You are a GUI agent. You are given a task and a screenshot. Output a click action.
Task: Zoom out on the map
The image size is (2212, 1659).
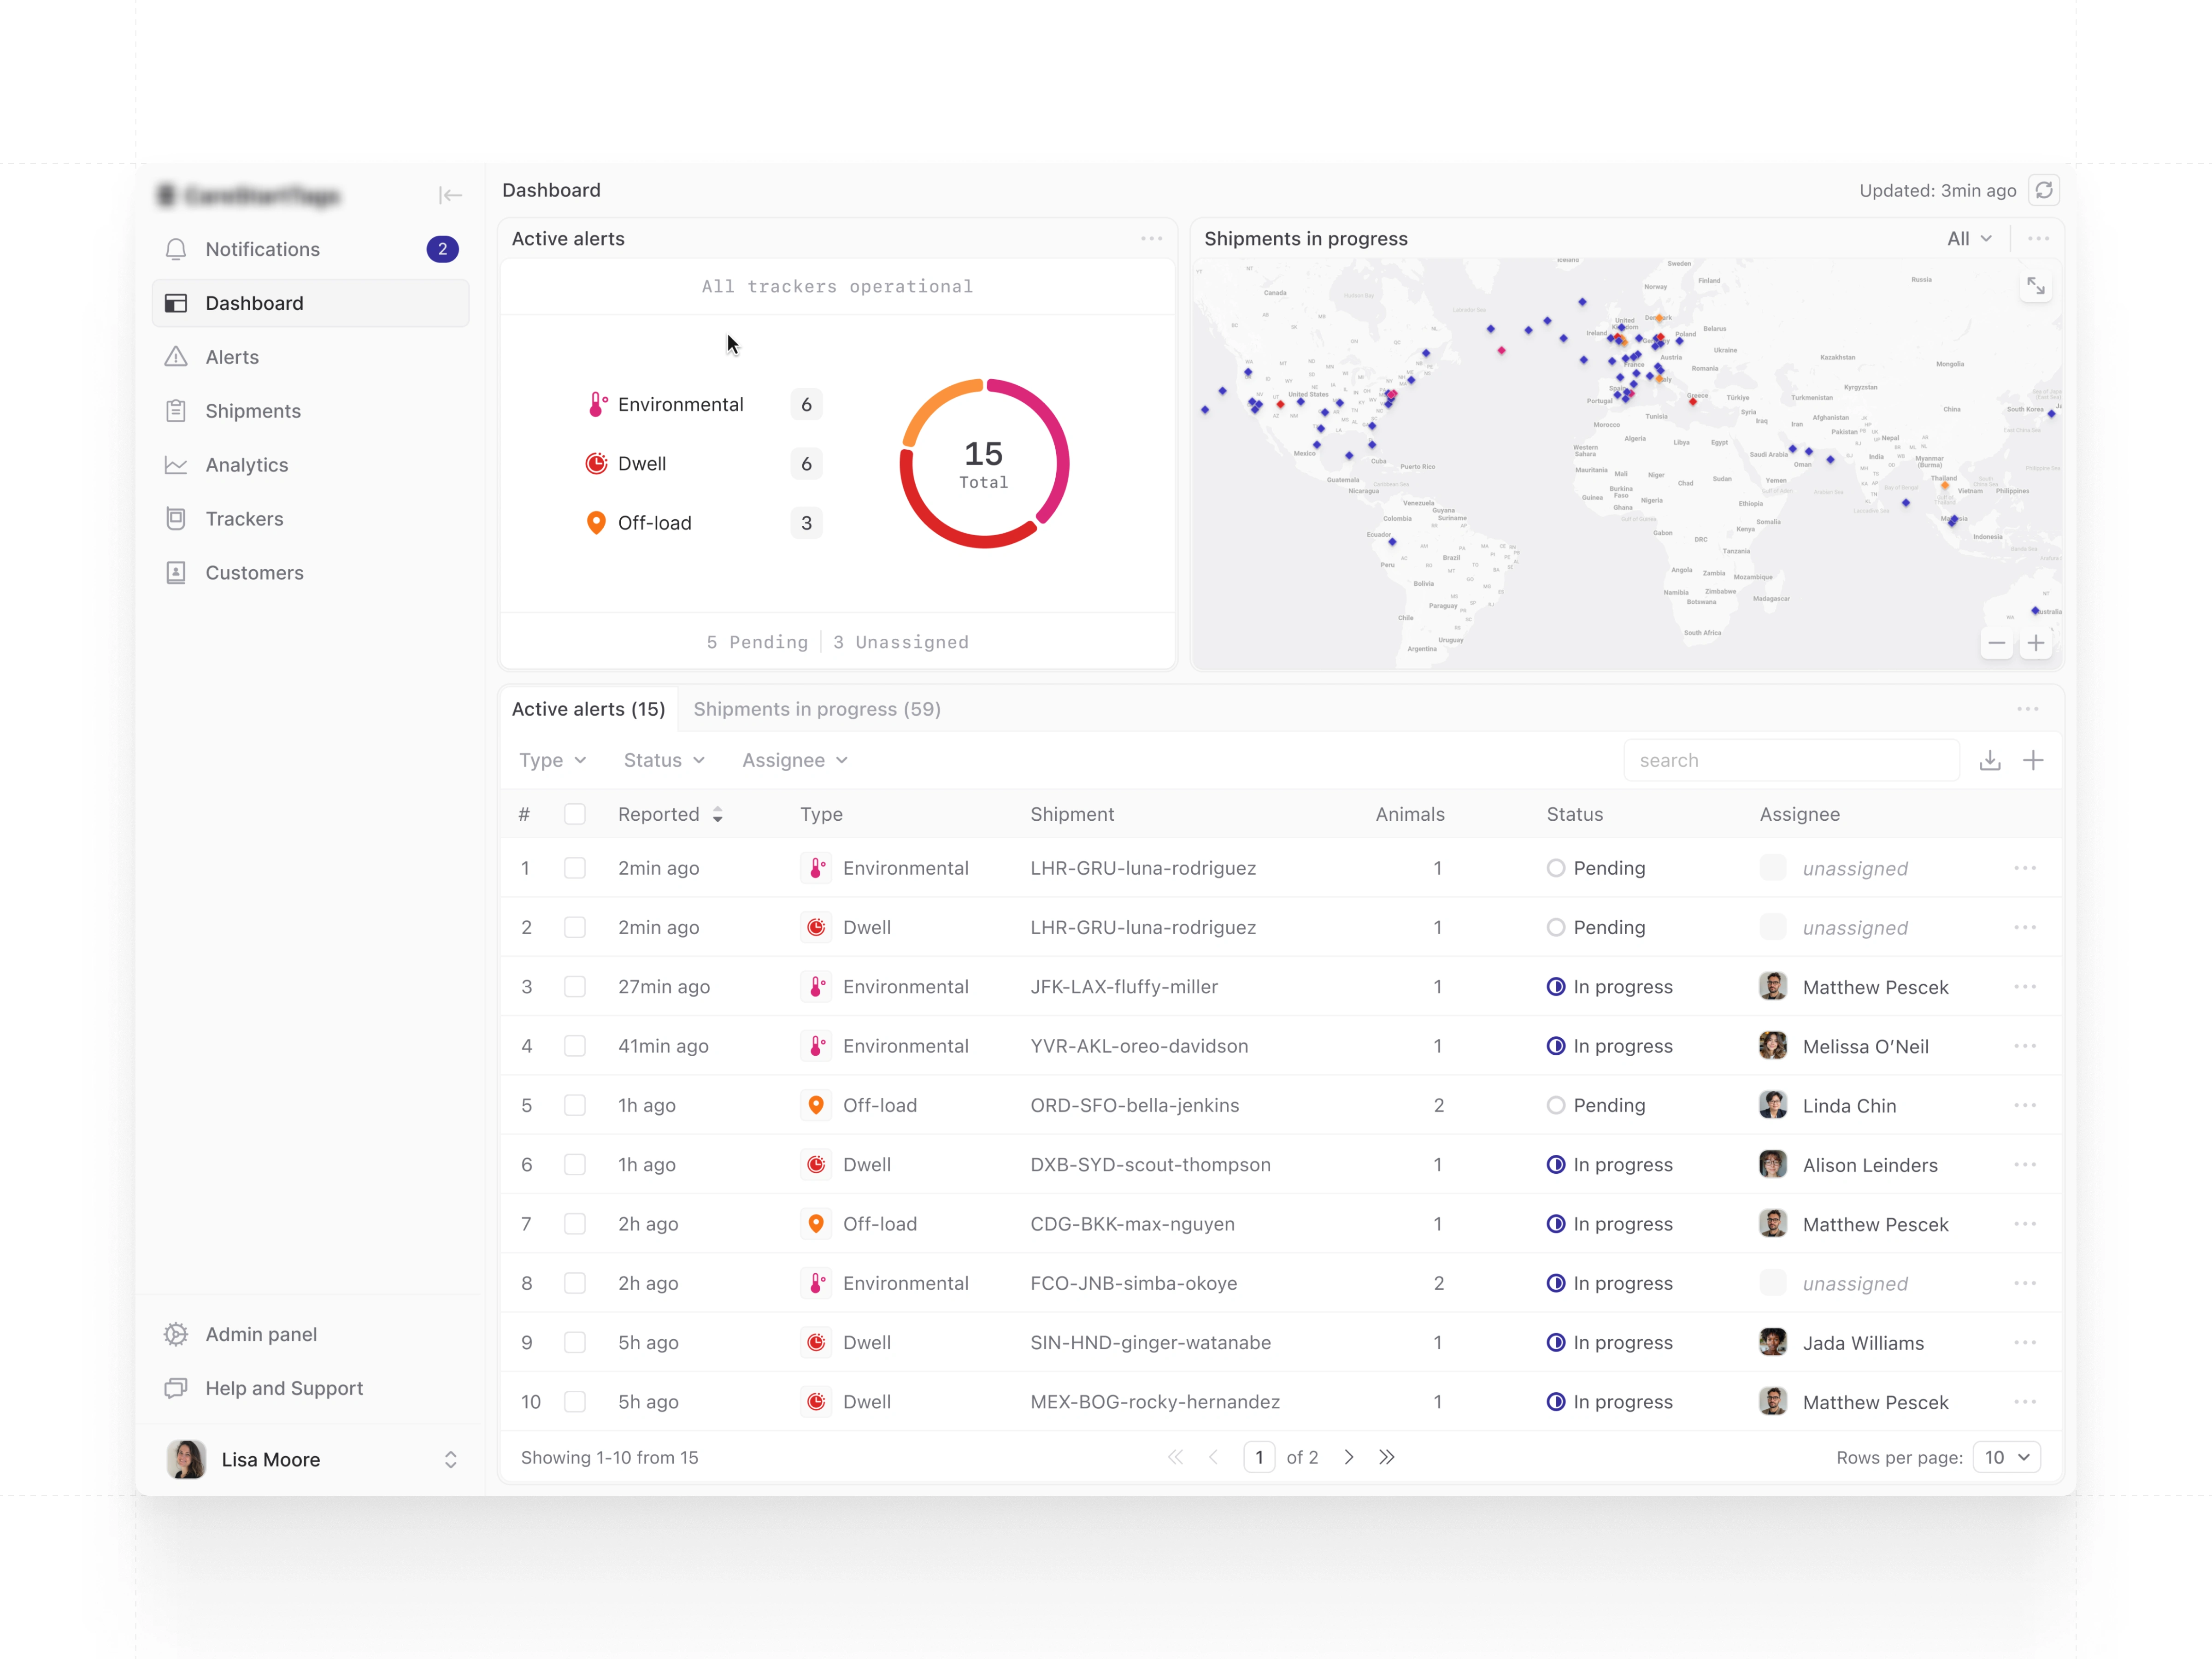click(x=1996, y=643)
